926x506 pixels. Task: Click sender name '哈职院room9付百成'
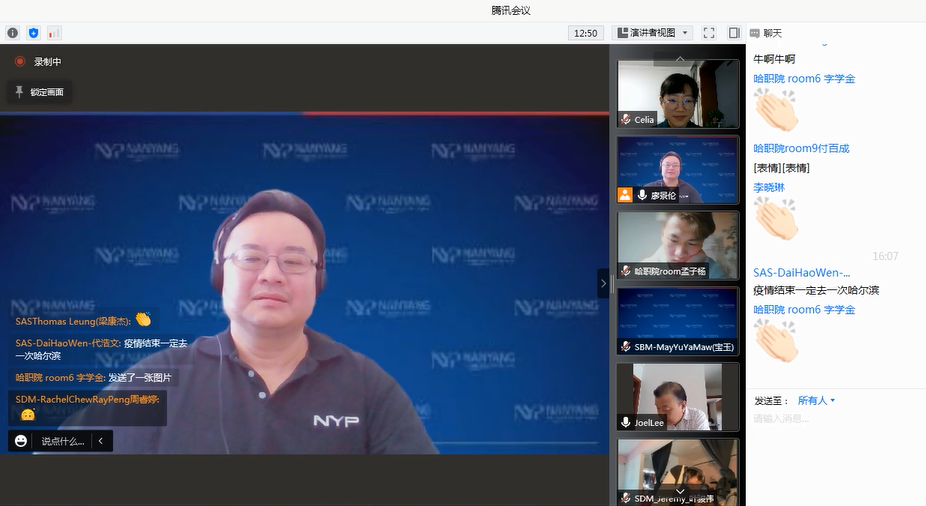click(x=801, y=148)
